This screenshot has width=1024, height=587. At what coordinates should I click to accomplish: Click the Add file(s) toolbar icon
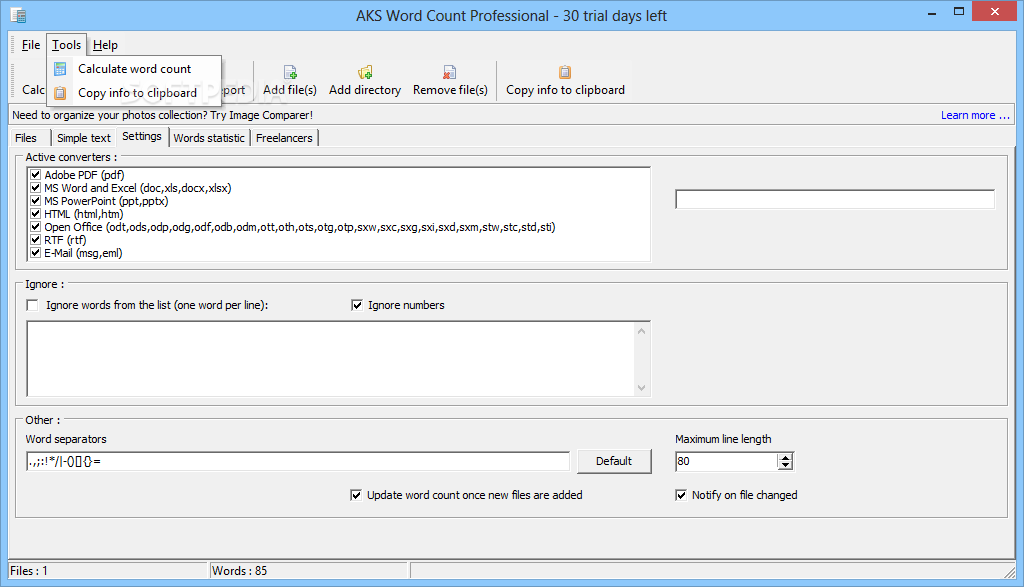(290, 72)
